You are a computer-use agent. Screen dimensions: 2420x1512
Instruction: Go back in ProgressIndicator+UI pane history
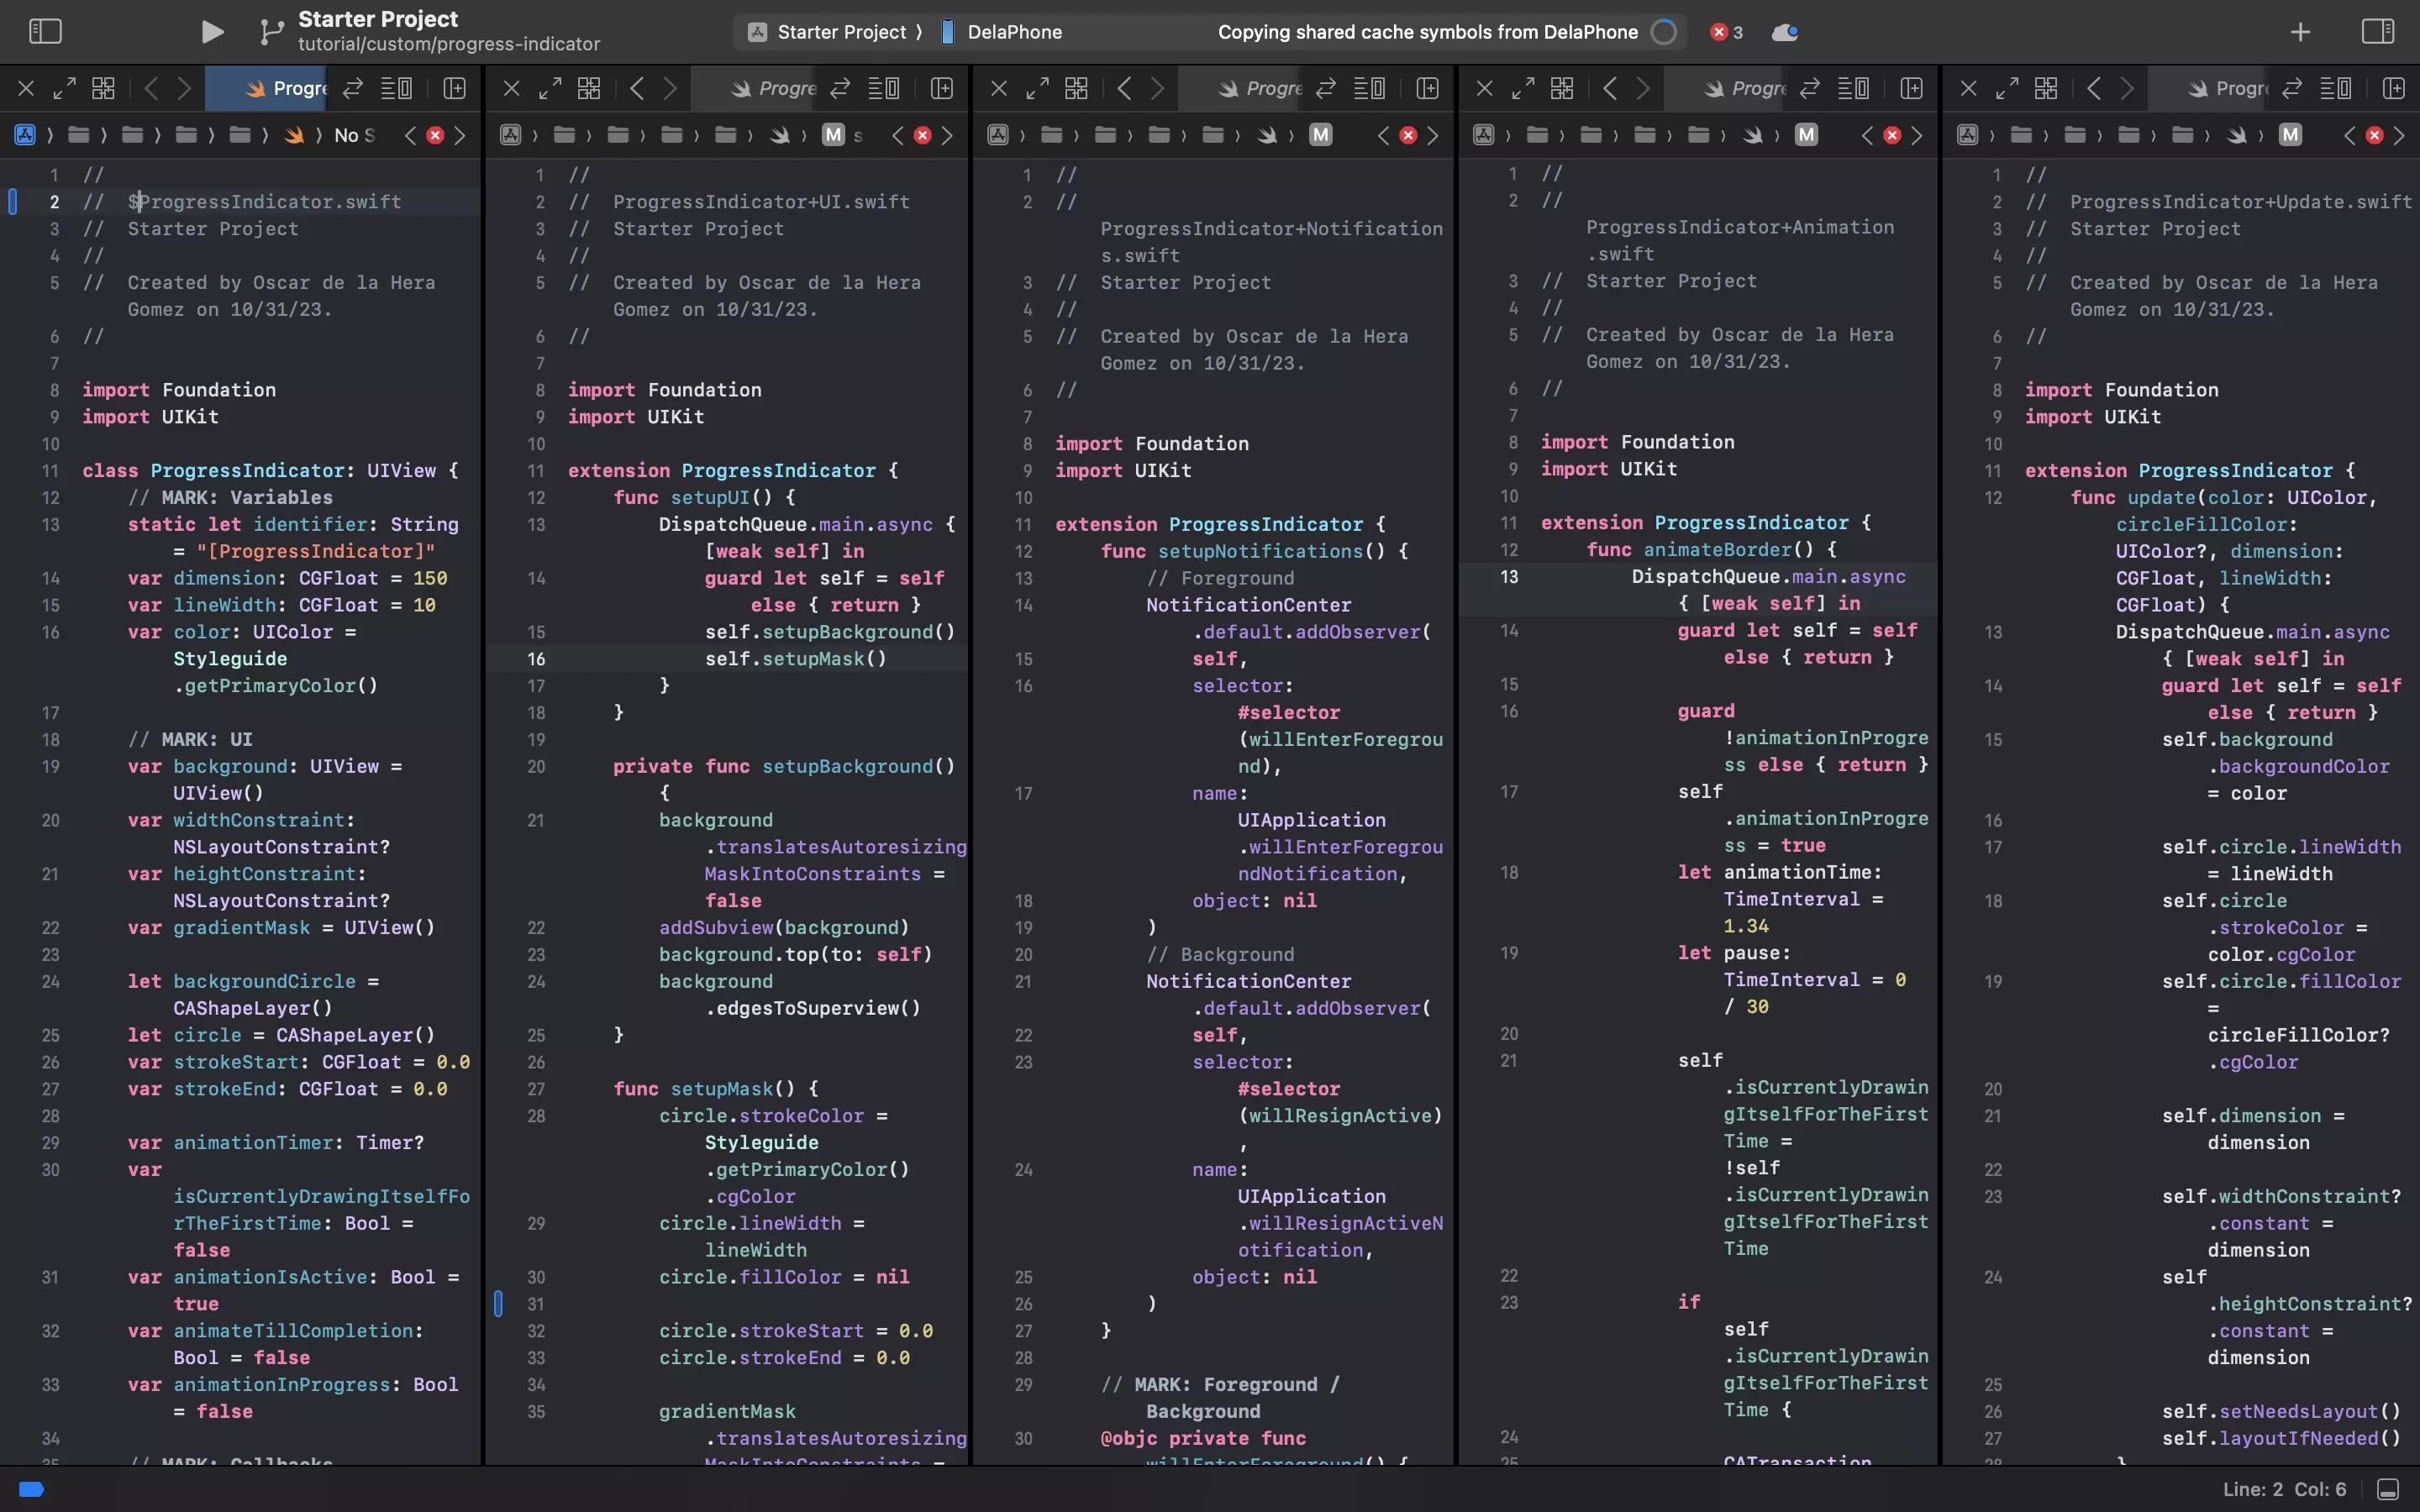pos(637,88)
